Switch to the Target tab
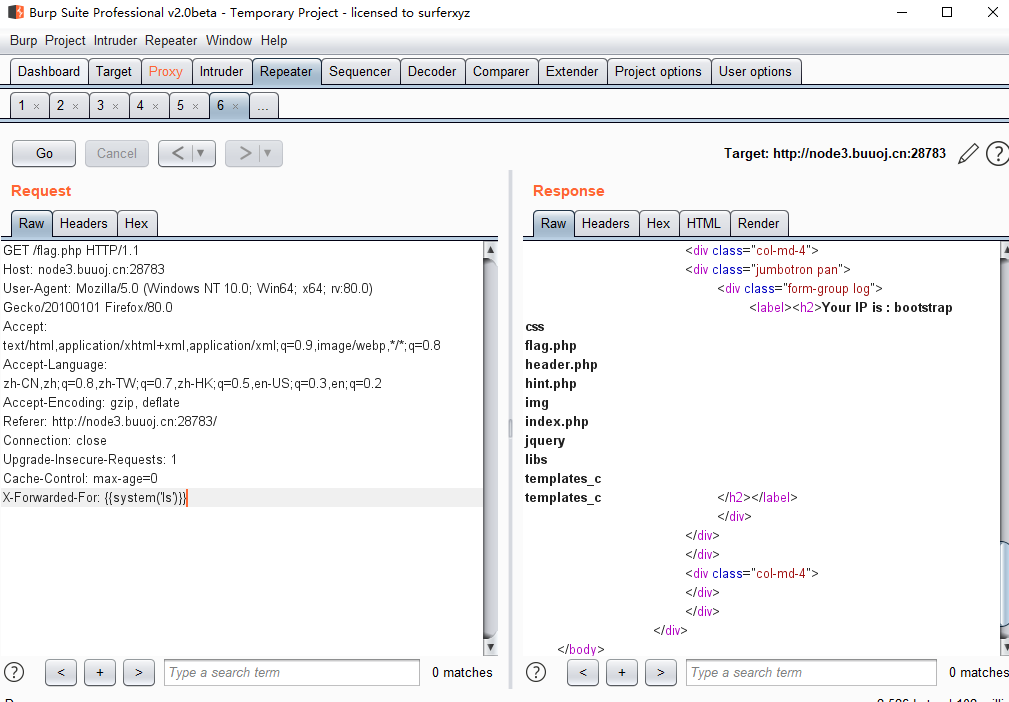The image size is (1009, 702). coord(114,71)
